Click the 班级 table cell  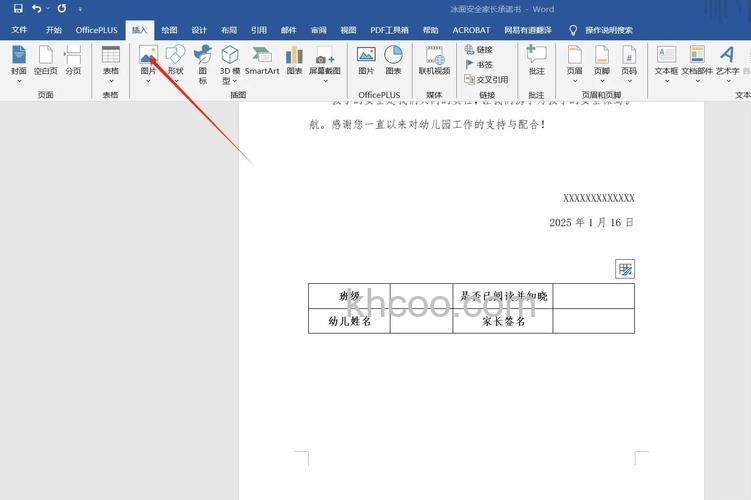click(349, 296)
